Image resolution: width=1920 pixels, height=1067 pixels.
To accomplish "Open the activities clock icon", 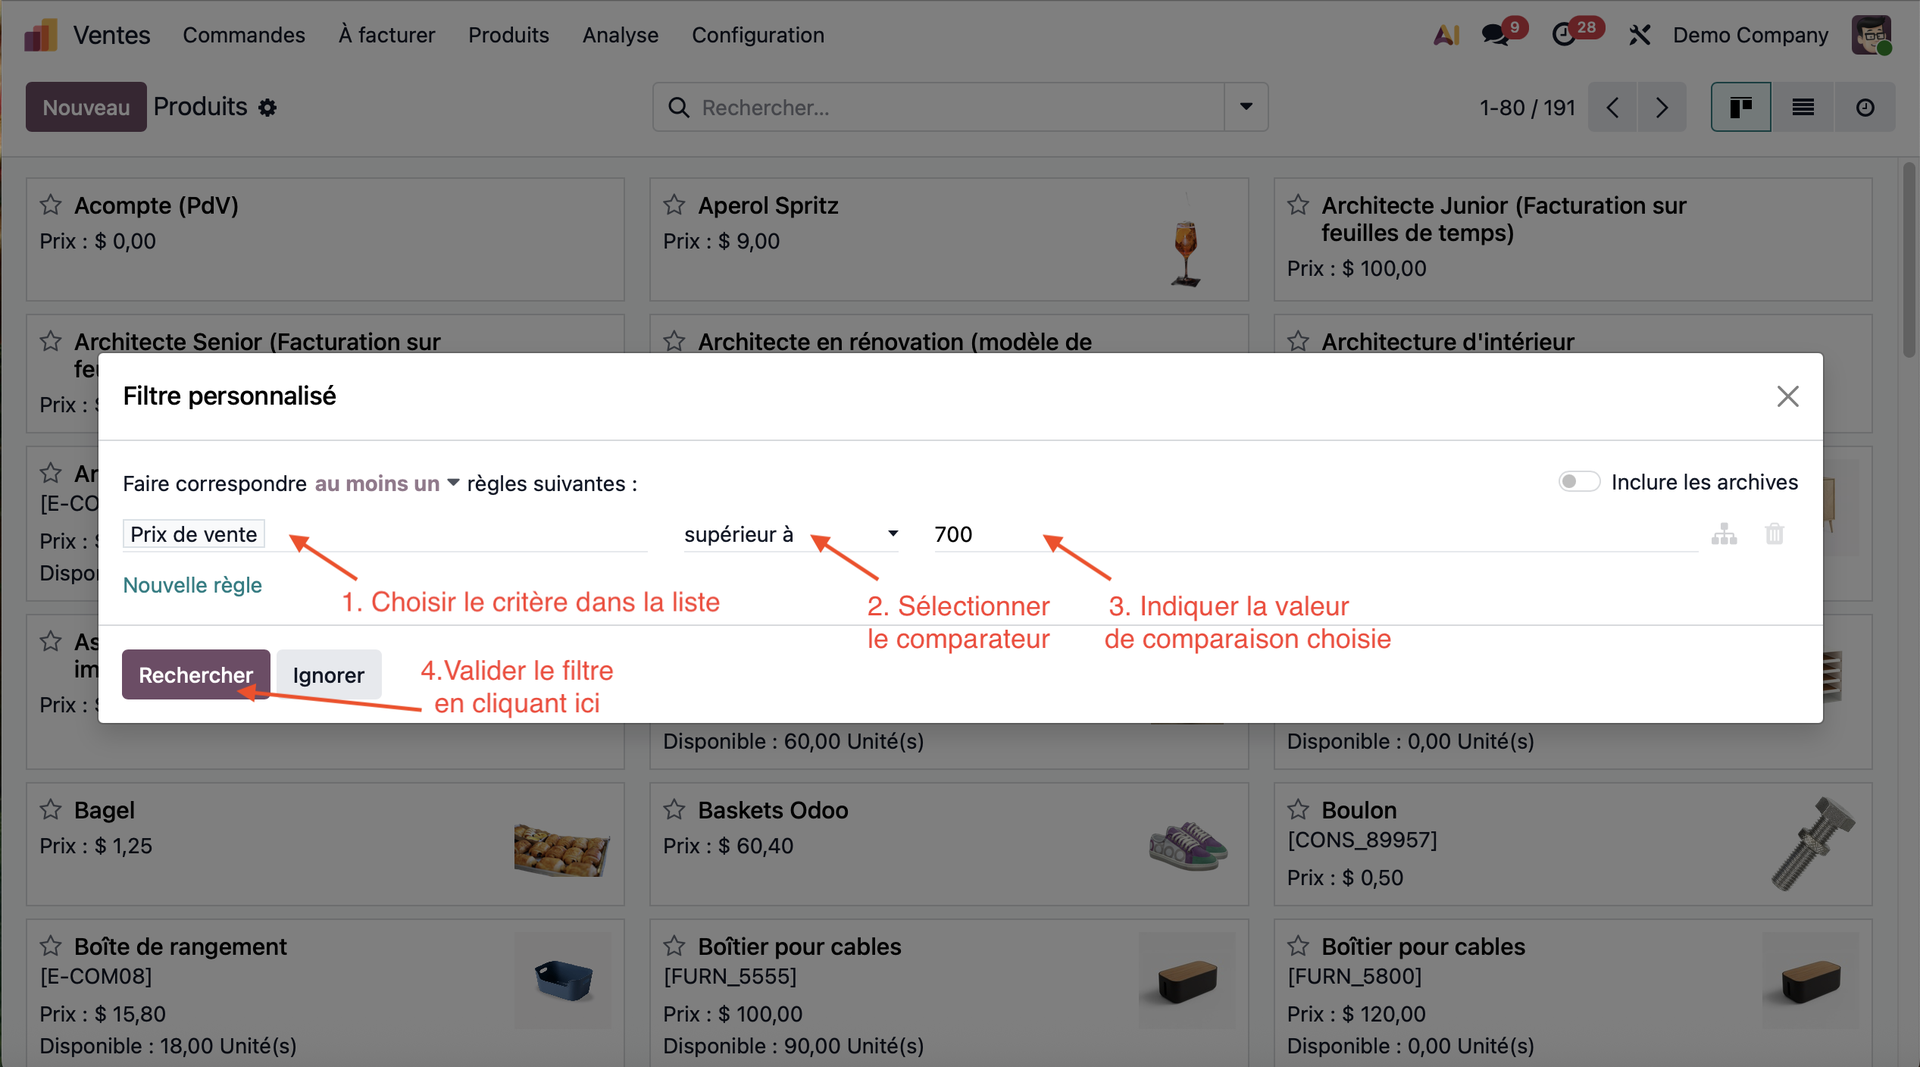I will [1564, 35].
